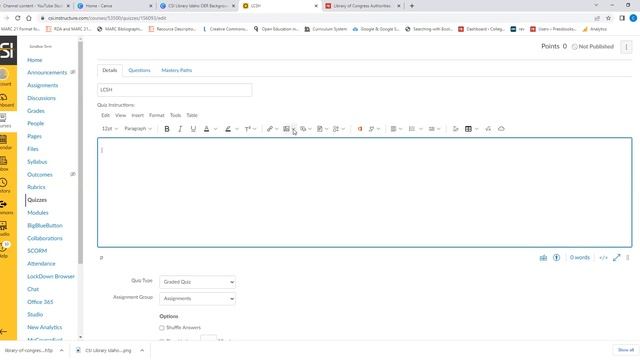
Task: Toggle bold formatting in the editor toolbar
Action: click(x=167, y=129)
